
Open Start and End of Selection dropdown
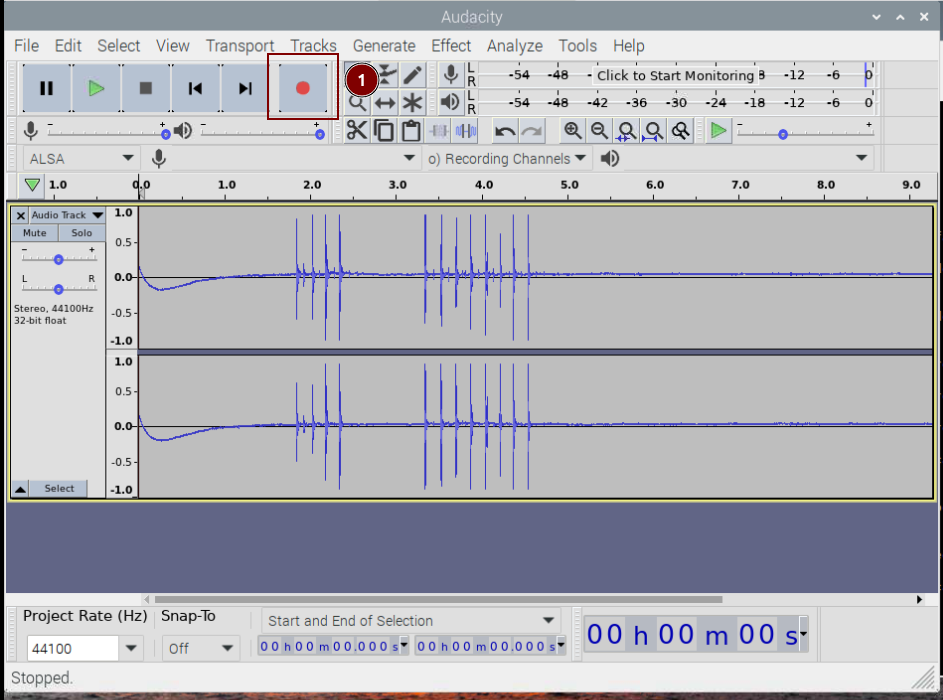pos(411,621)
